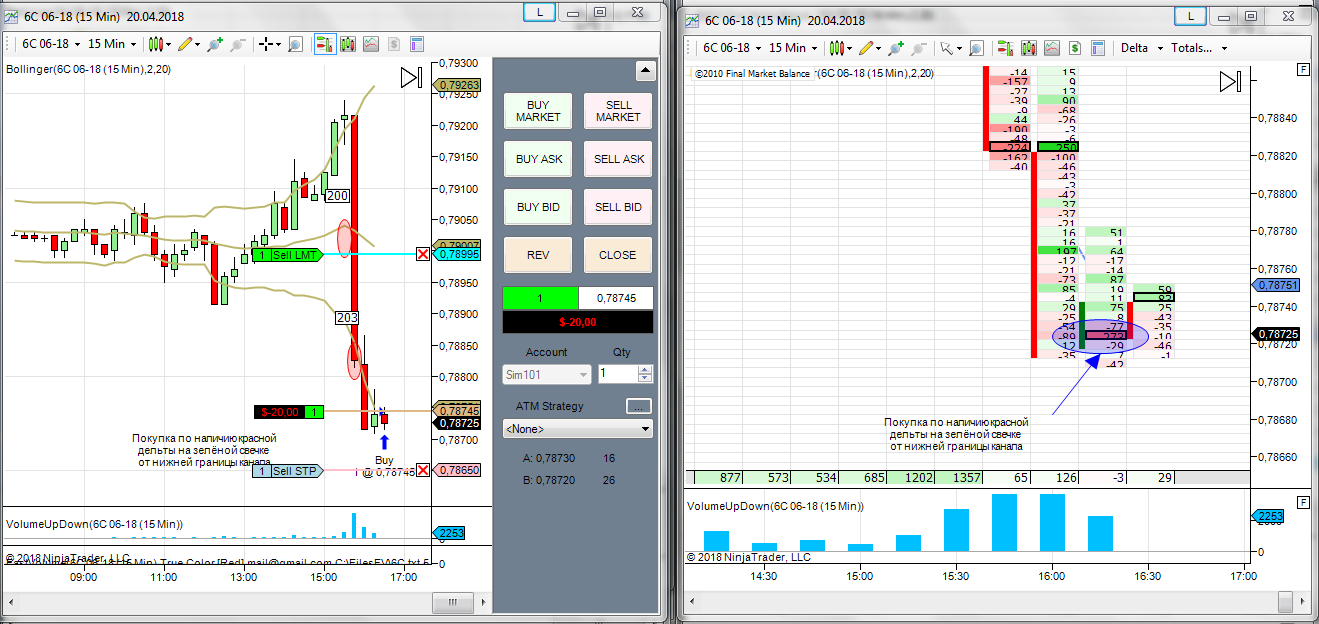Open 15 Min interval dropdown left window
This screenshot has height=624, width=1319.
tap(112, 44)
